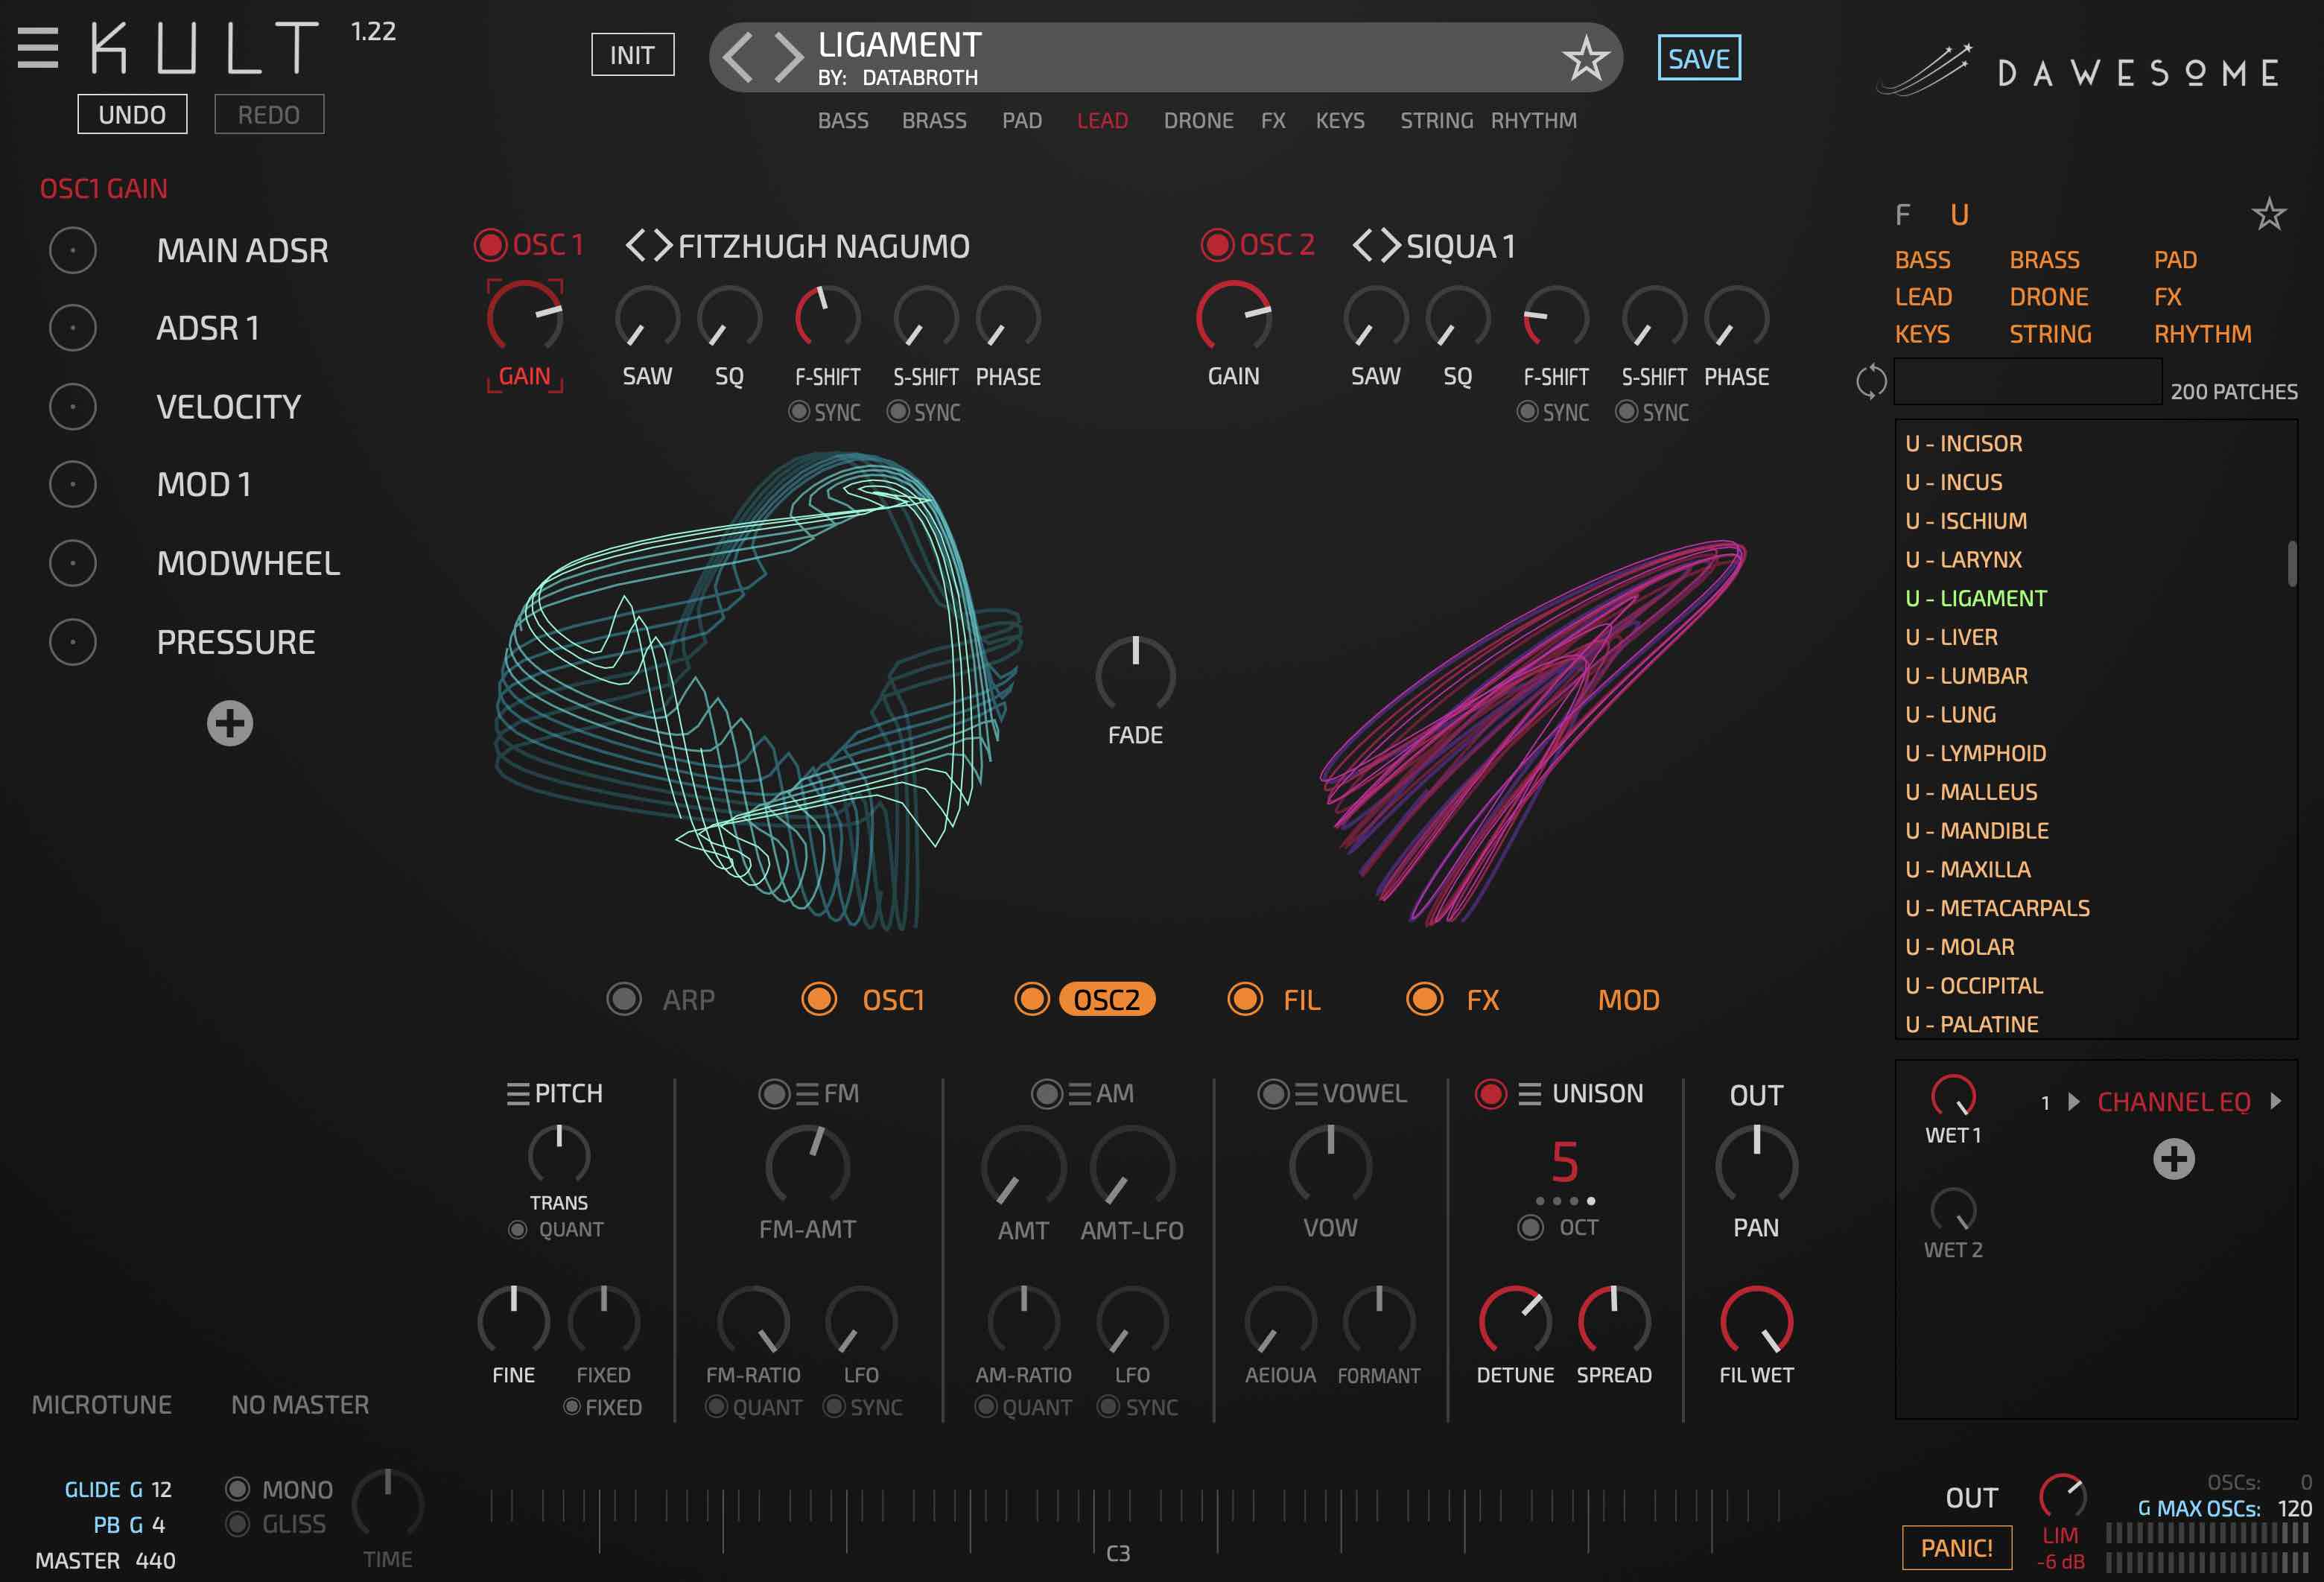The height and width of the screenshot is (1582, 2324).
Task: Click the Dawesome logo
Action: tap(2078, 71)
